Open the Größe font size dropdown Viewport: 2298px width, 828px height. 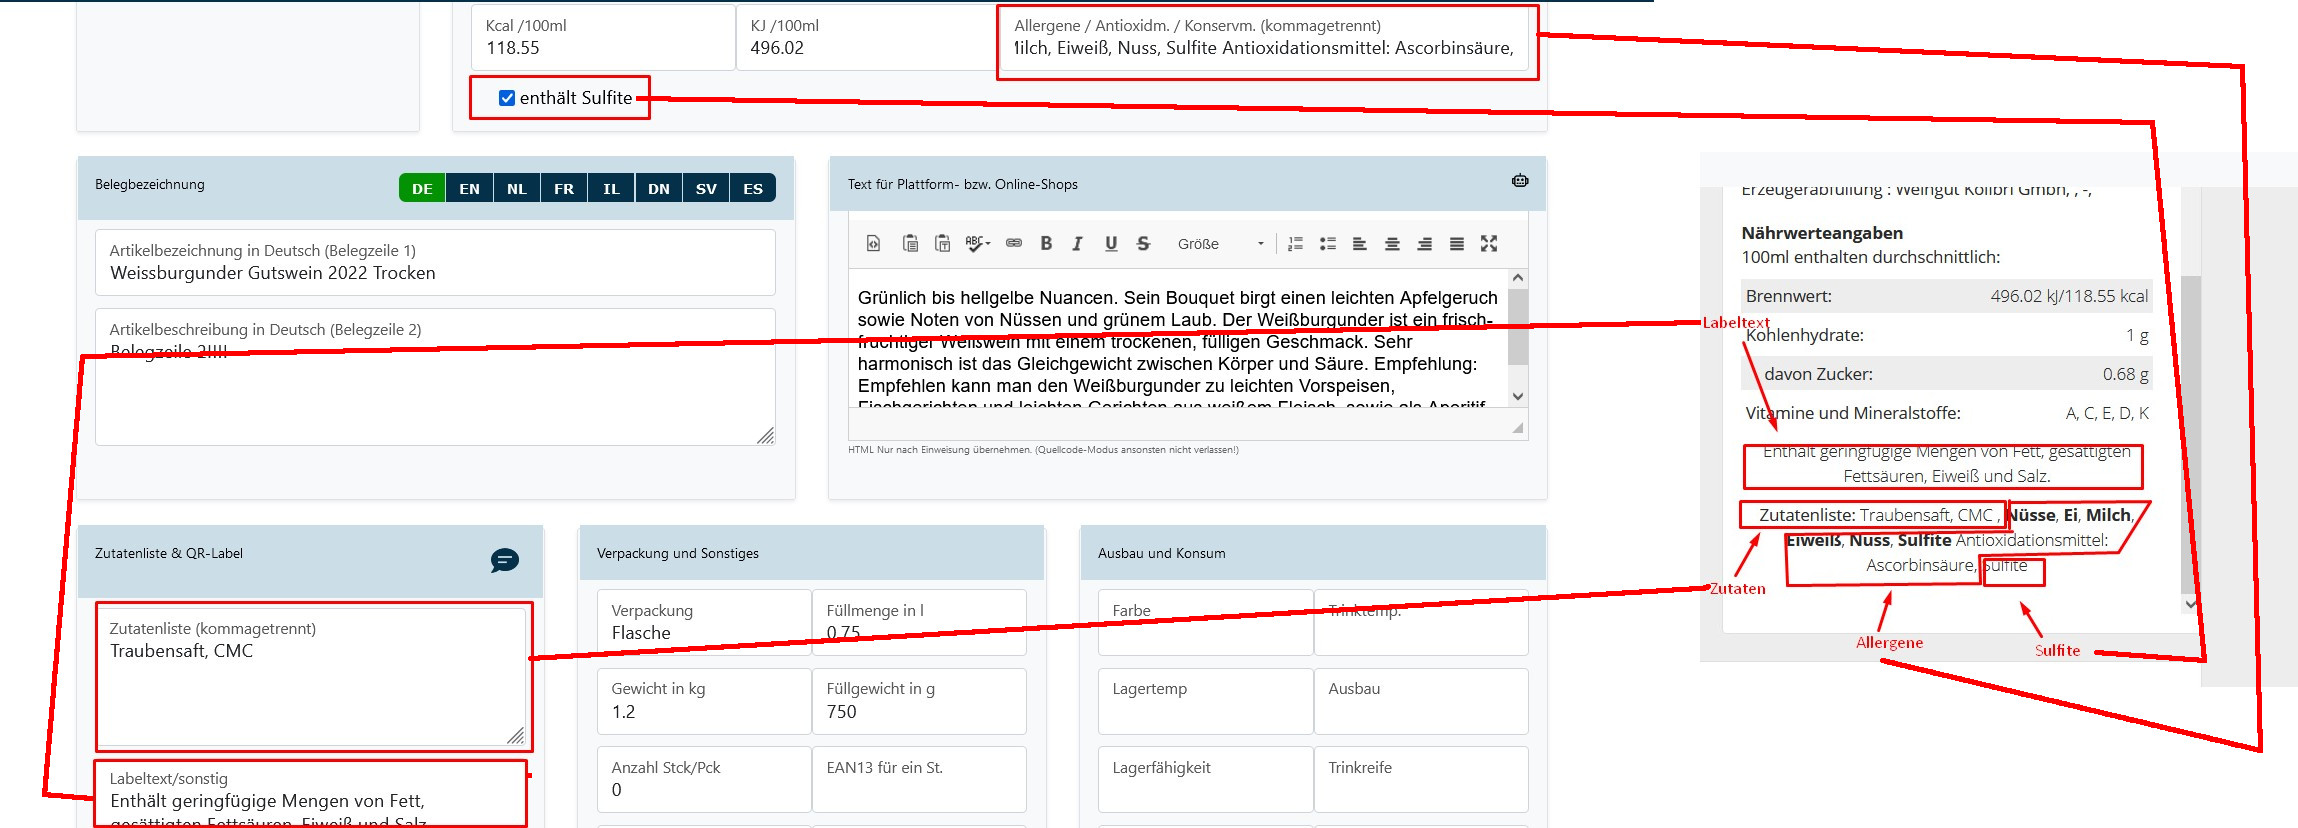pyautogui.click(x=1220, y=244)
